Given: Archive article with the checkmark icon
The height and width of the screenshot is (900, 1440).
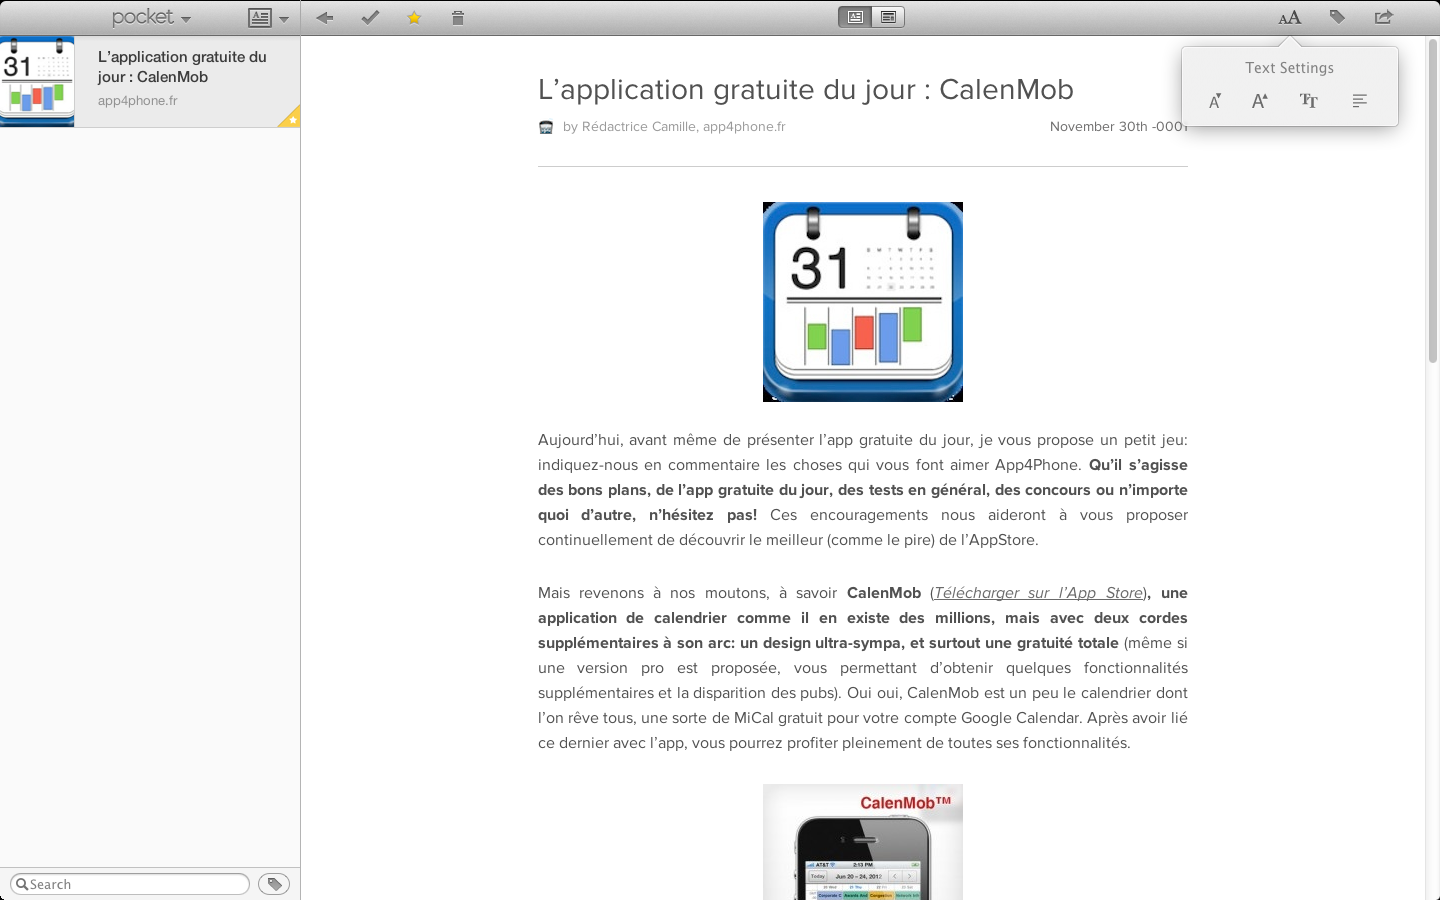Looking at the screenshot, I should tap(370, 18).
